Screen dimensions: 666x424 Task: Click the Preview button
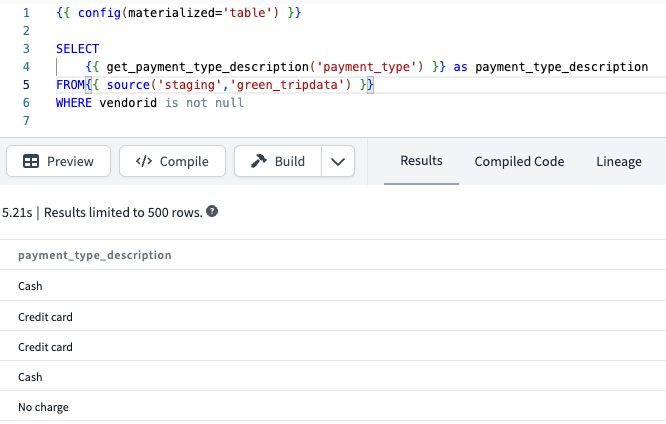59,161
